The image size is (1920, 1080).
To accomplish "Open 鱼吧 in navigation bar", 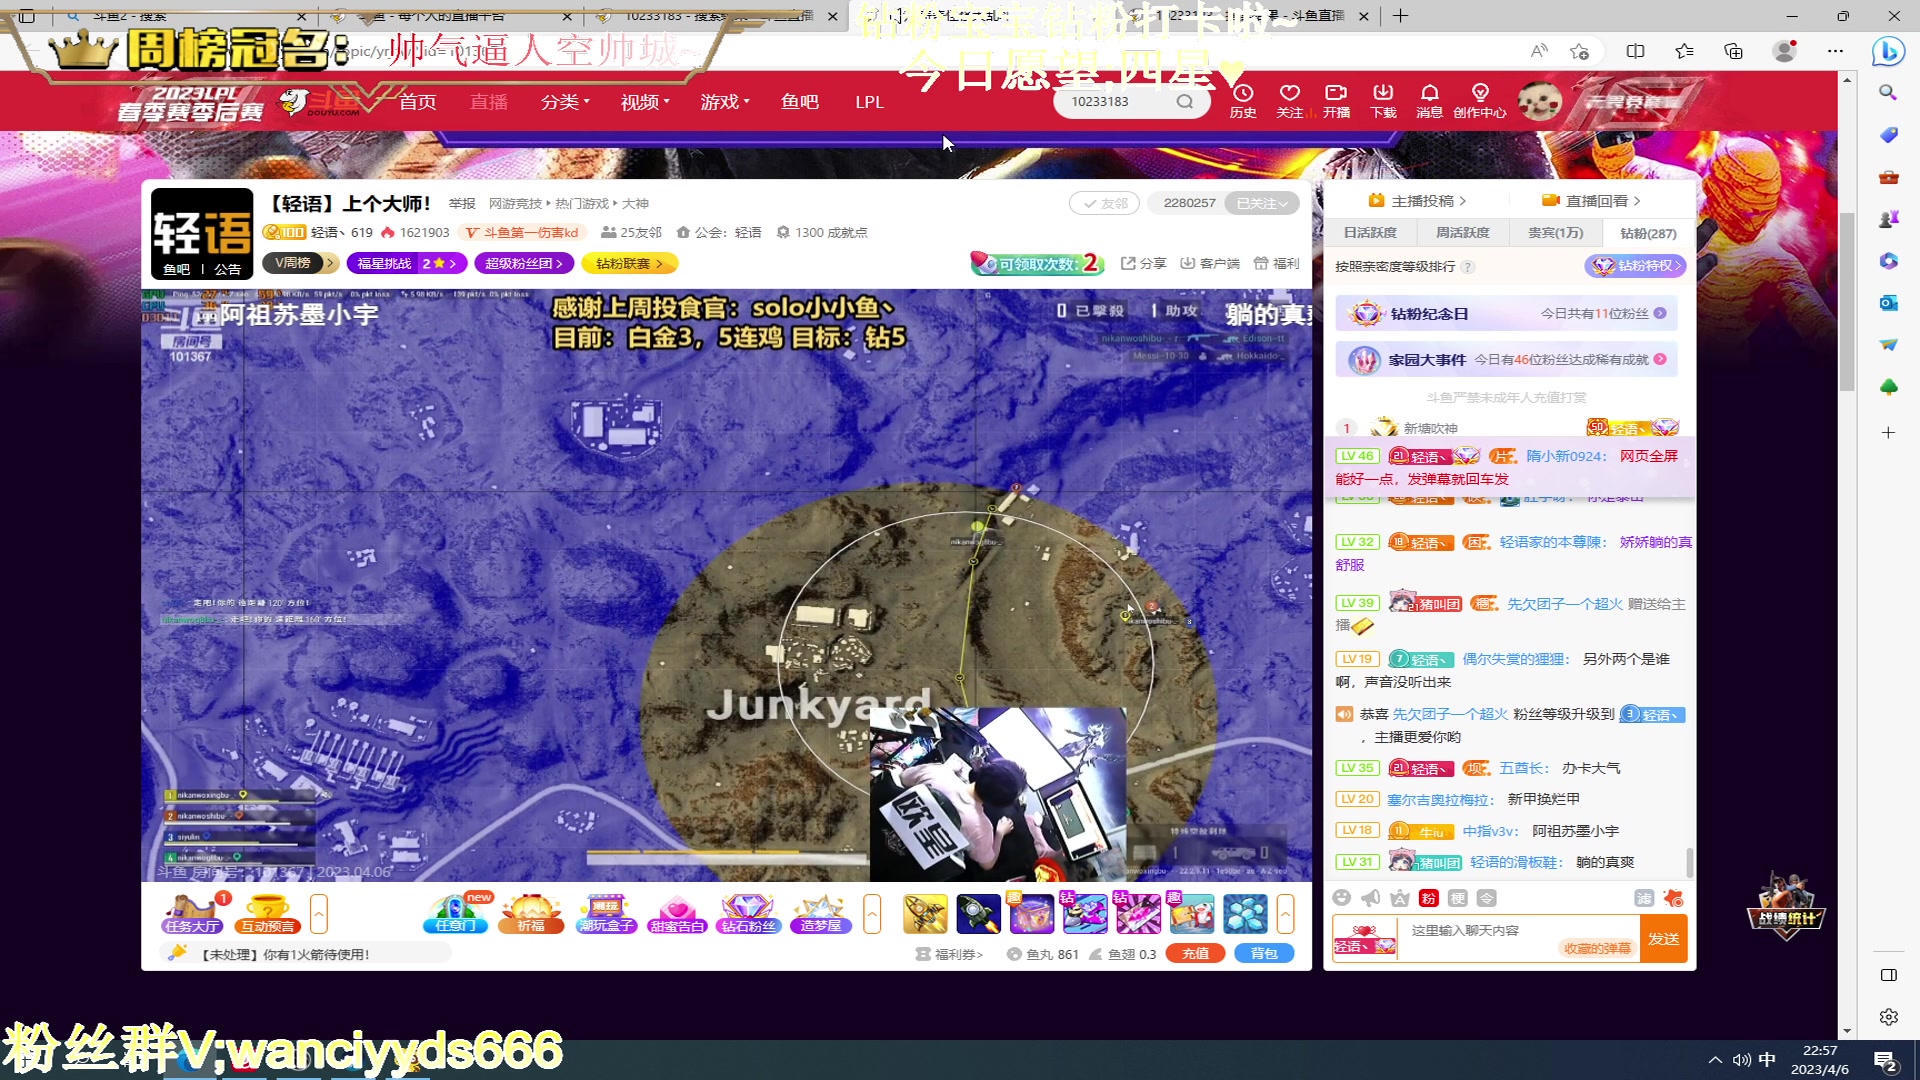I will [799, 102].
